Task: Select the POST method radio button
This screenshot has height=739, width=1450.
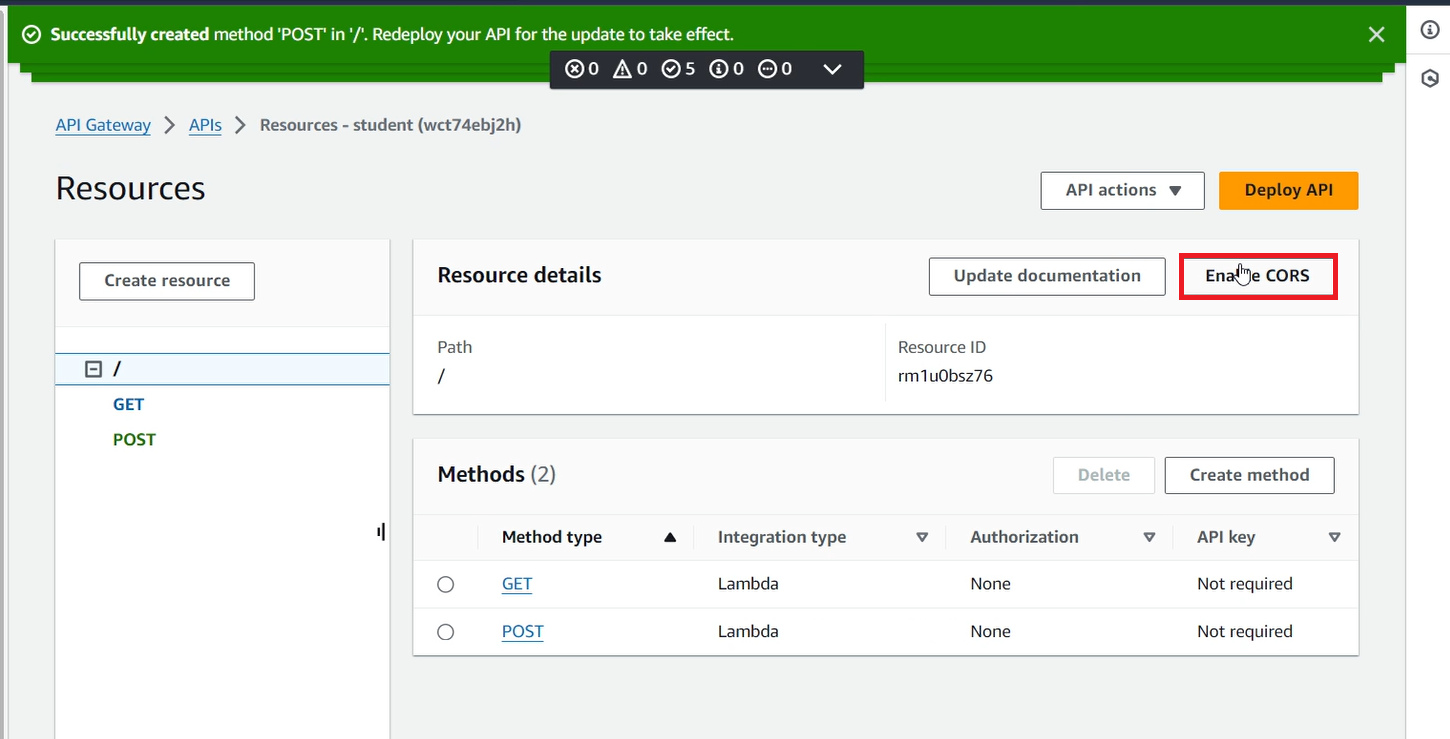Action: pyautogui.click(x=445, y=631)
